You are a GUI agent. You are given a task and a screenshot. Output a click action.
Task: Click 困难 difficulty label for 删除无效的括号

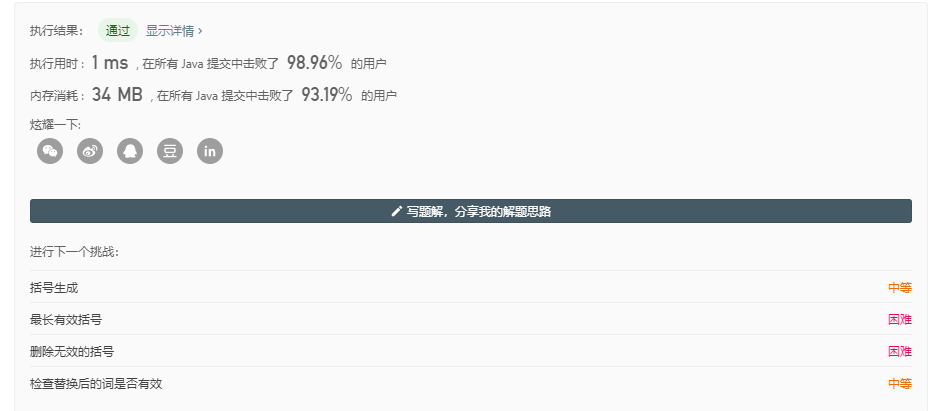[x=900, y=352]
